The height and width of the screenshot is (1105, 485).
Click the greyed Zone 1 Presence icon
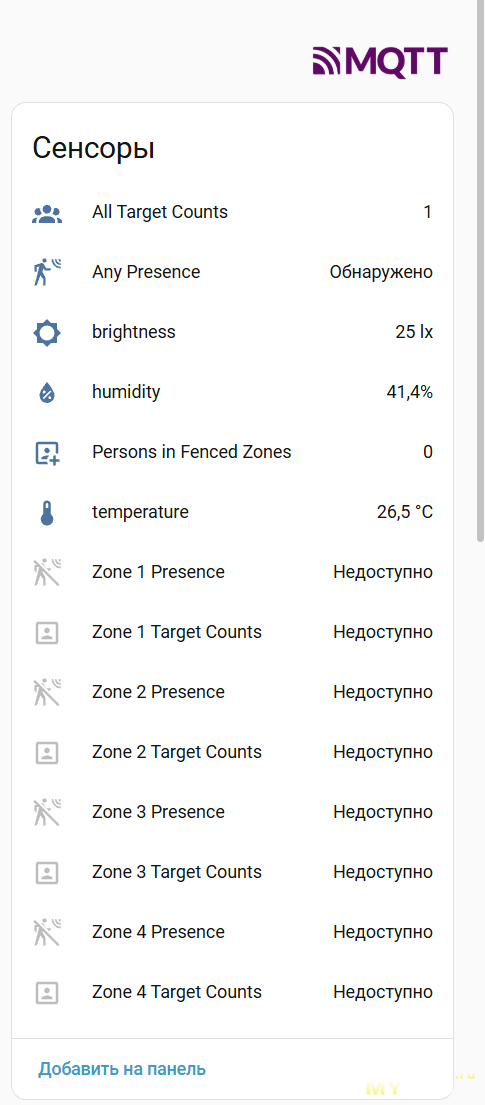tap(47, 572)
